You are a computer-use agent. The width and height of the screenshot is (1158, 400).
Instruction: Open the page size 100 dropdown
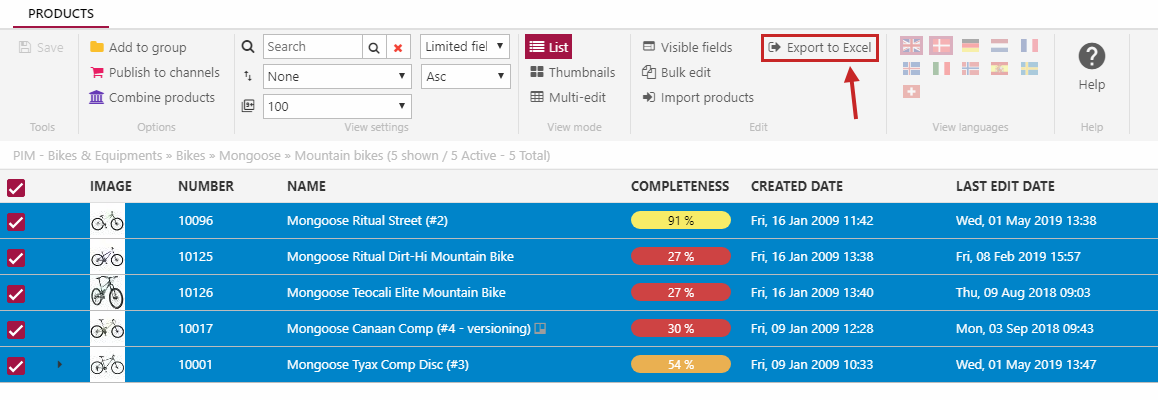[x=337, y=106]
